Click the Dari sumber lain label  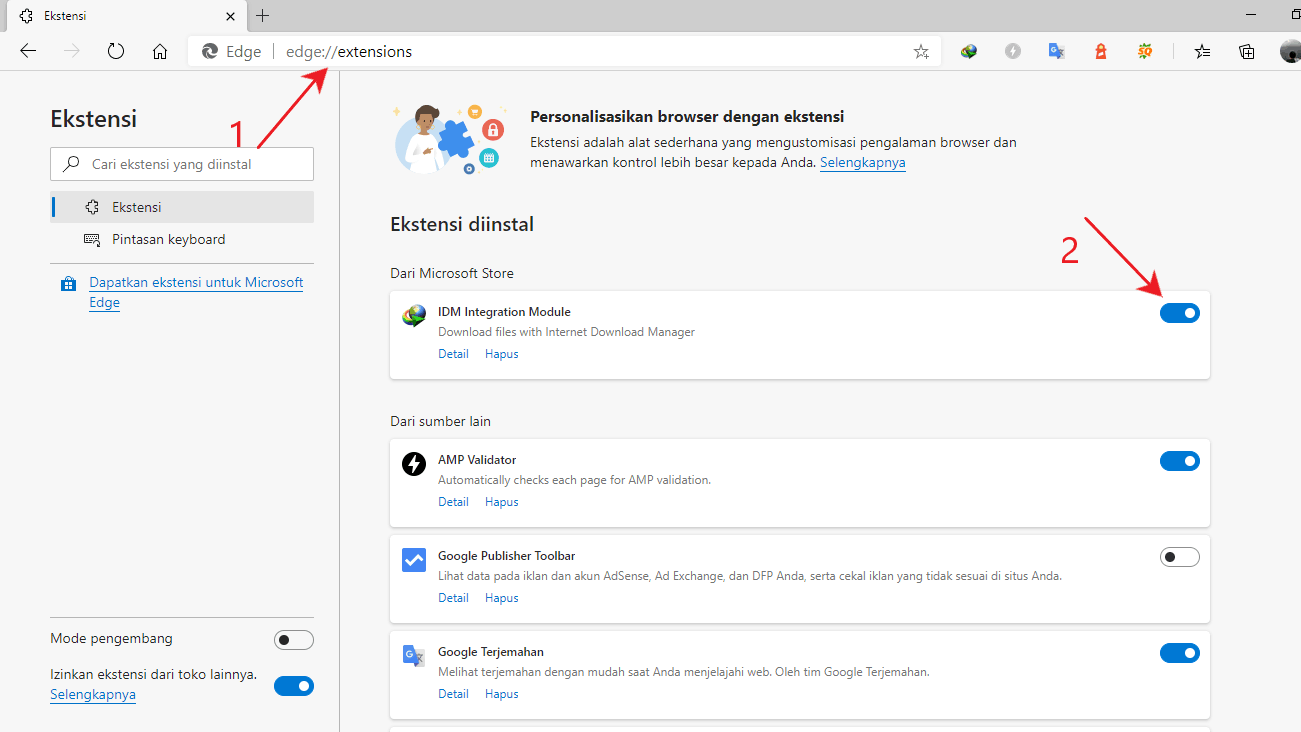point(440,421)
